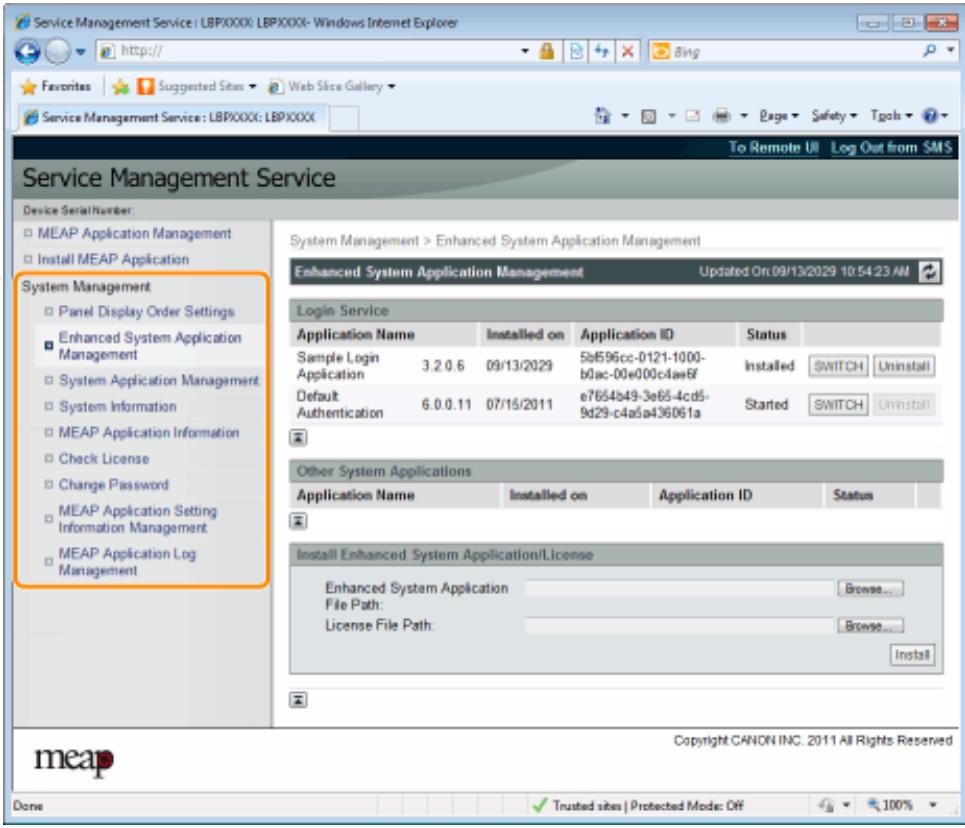The width and height of the screenshot is (965, 828).
Task: Click SWITCH for Sample Login Application
Action: tap(838, 366)
